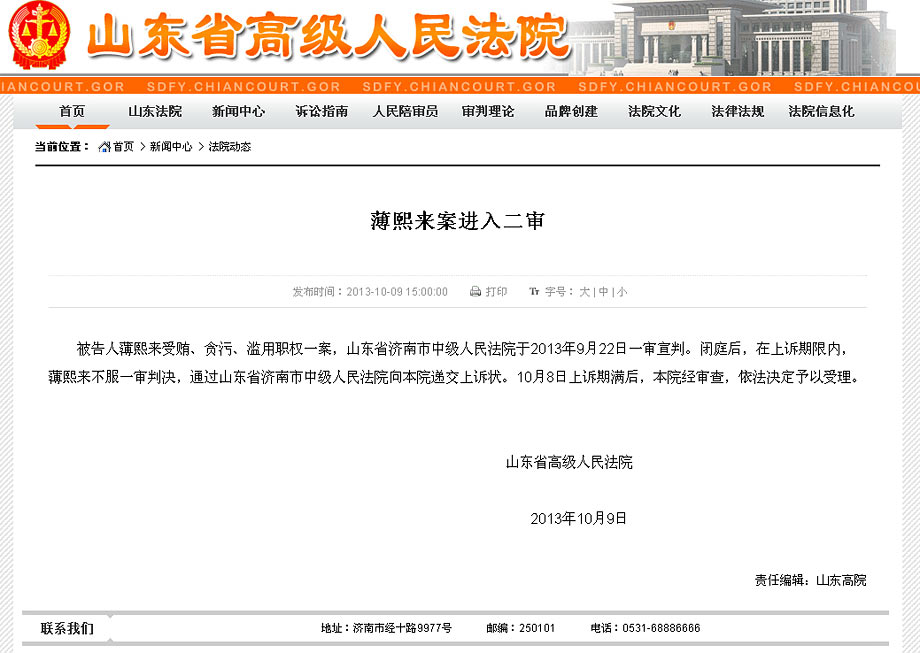This screenshot has width=920, height=653.
Task: Navigate to 品牌创建 section
Action: pyautogui.click(x=571, y=111)
